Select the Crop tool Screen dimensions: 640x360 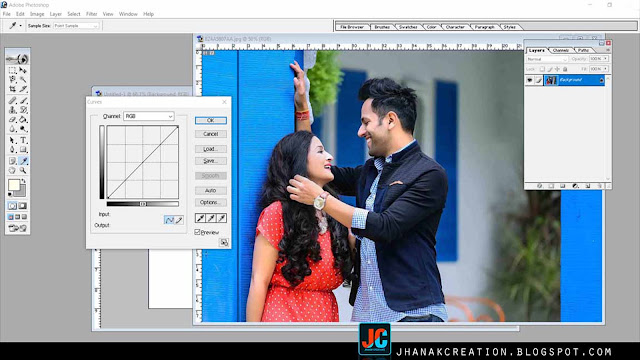pyautogui.click(x=12, y=89)
